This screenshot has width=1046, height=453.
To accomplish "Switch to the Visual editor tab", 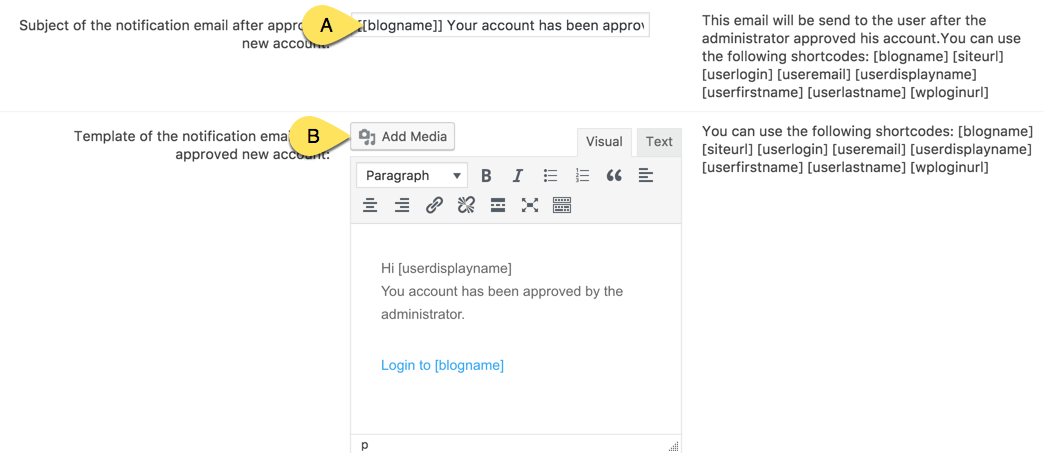I will point(604,142).
